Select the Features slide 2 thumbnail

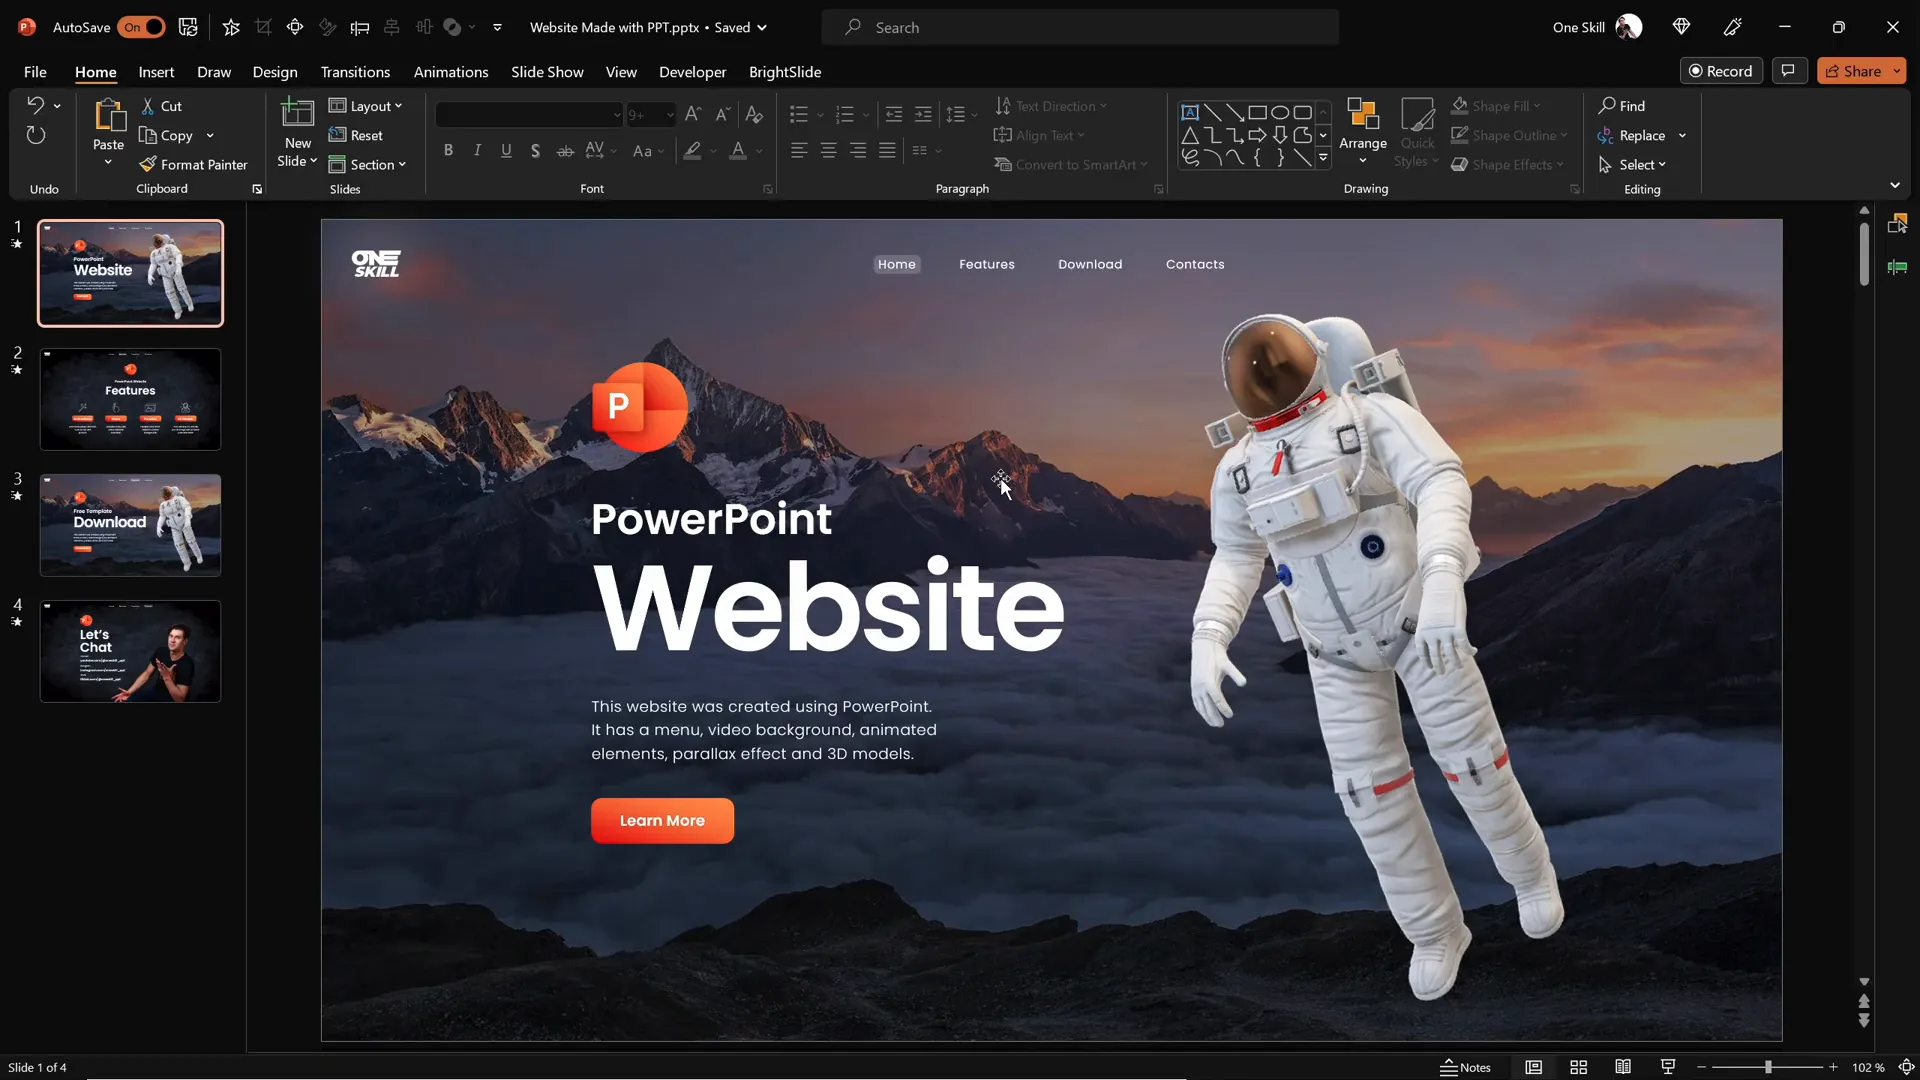130,399
